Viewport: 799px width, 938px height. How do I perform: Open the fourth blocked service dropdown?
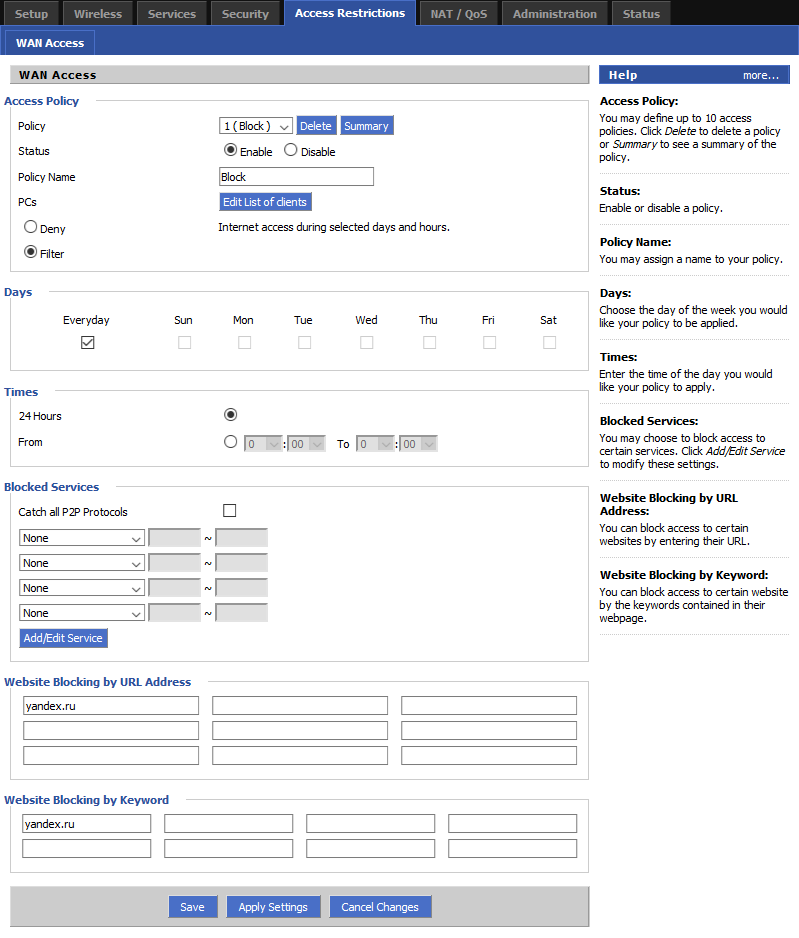coord(82,613)
